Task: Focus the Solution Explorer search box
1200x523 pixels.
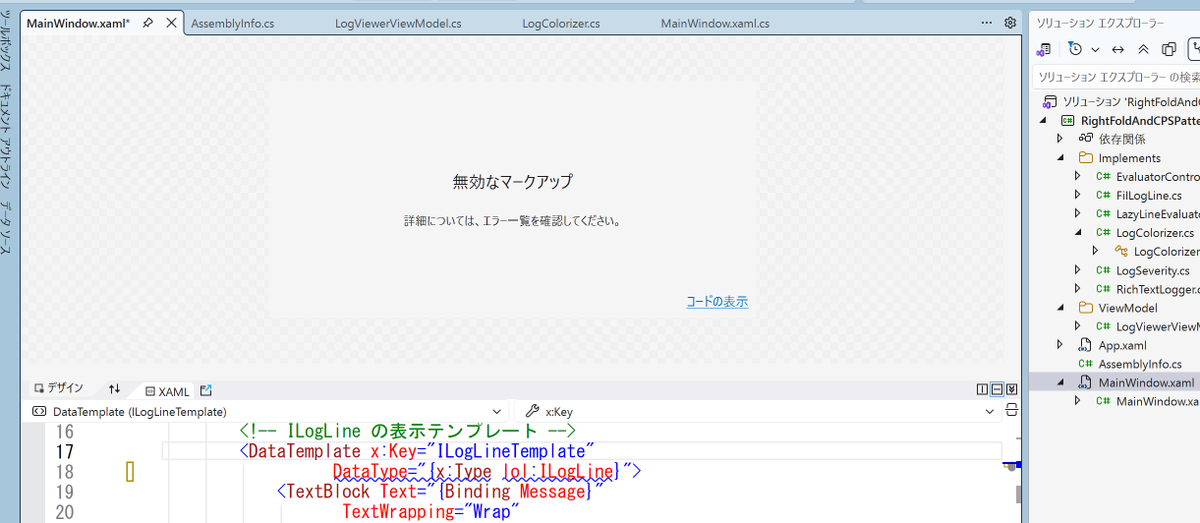Action: 1116,77
